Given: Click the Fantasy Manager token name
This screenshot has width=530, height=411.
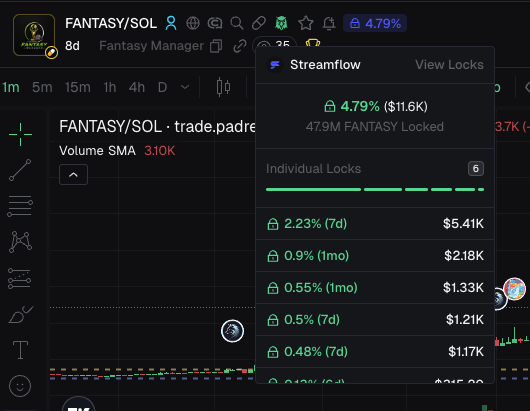Looking at the screenshot, I should [x=151, y=46].
